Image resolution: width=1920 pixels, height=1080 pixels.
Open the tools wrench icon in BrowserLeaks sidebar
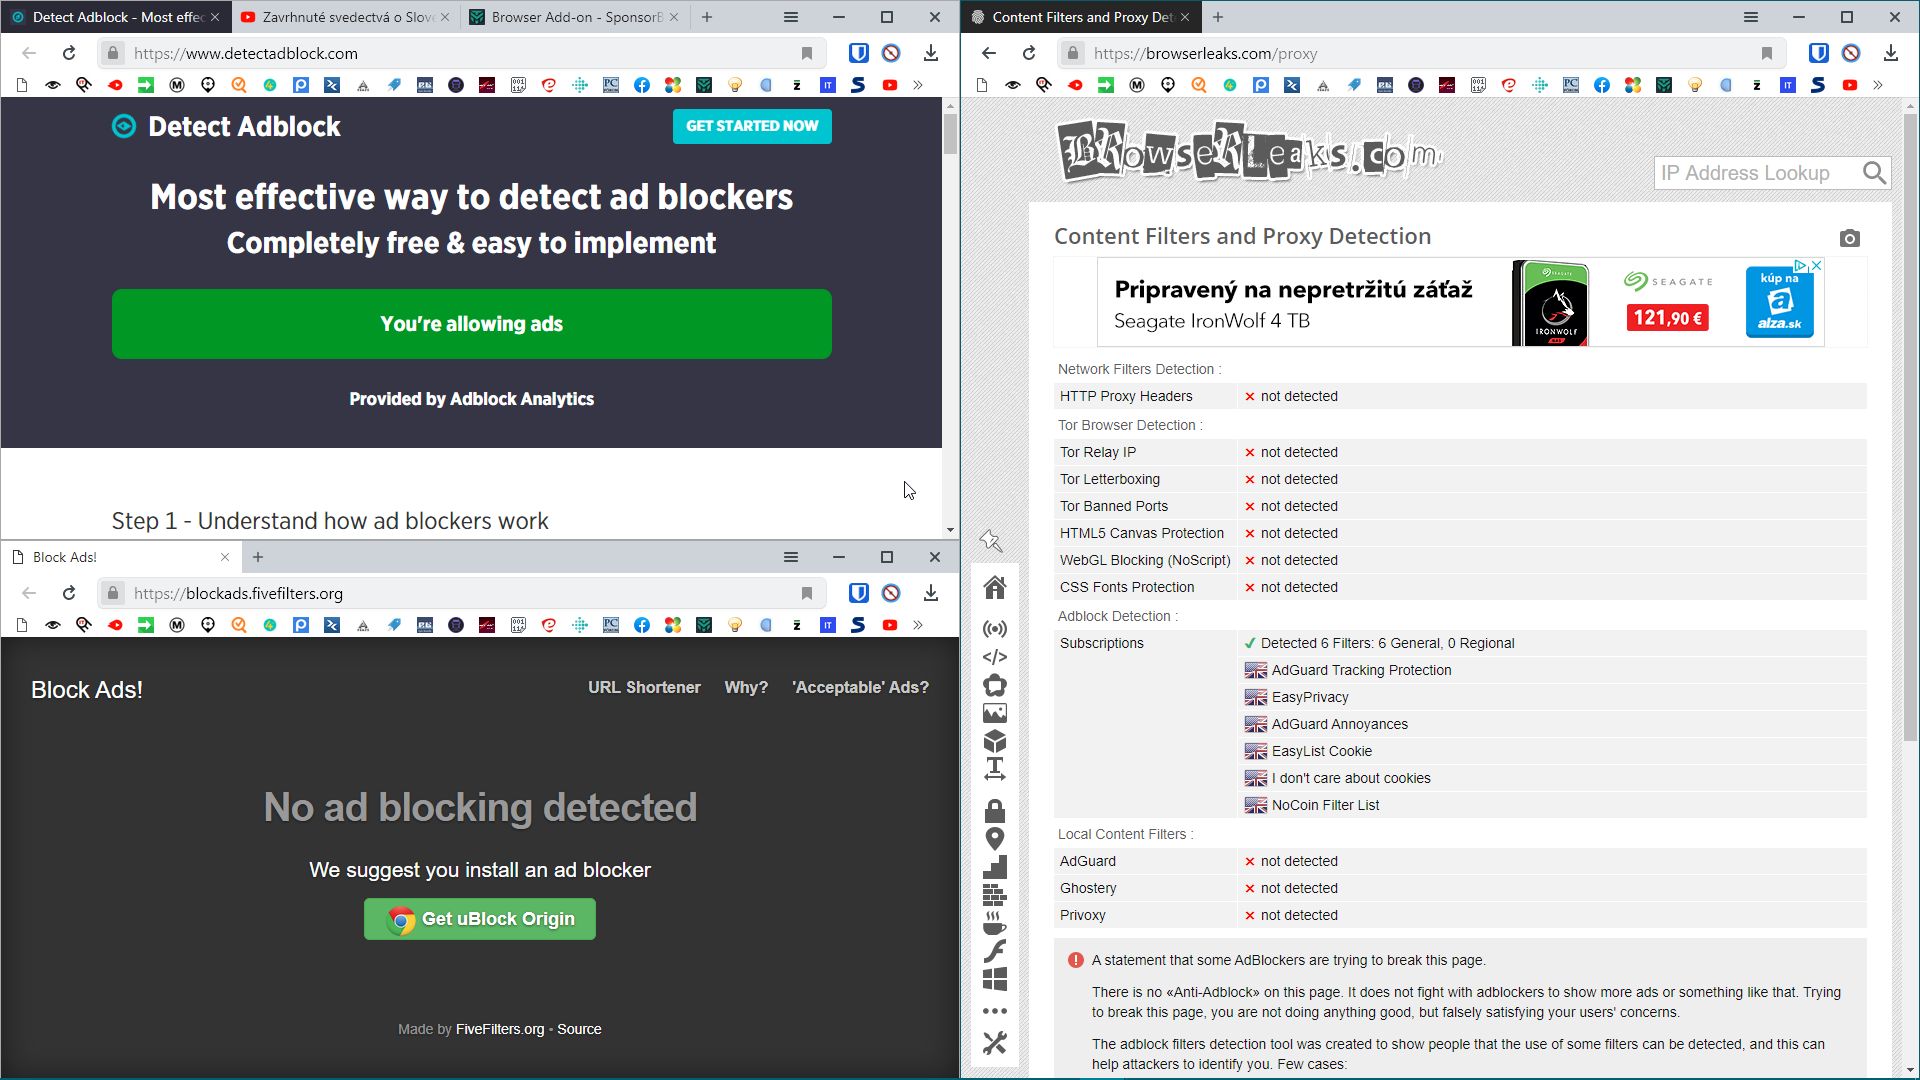[994, 1043]
